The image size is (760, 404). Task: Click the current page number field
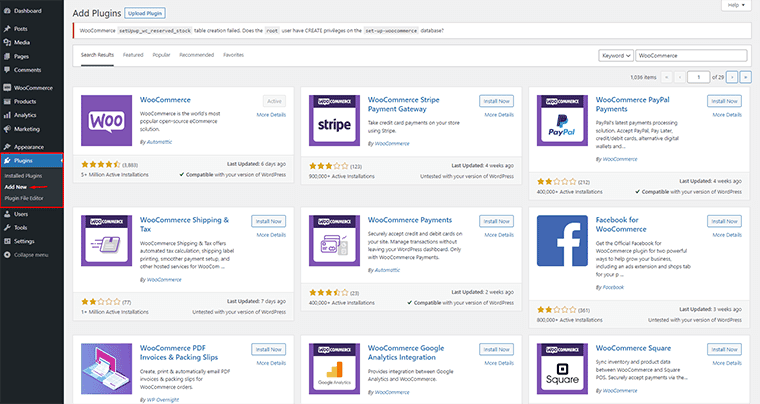coord(698,77)
